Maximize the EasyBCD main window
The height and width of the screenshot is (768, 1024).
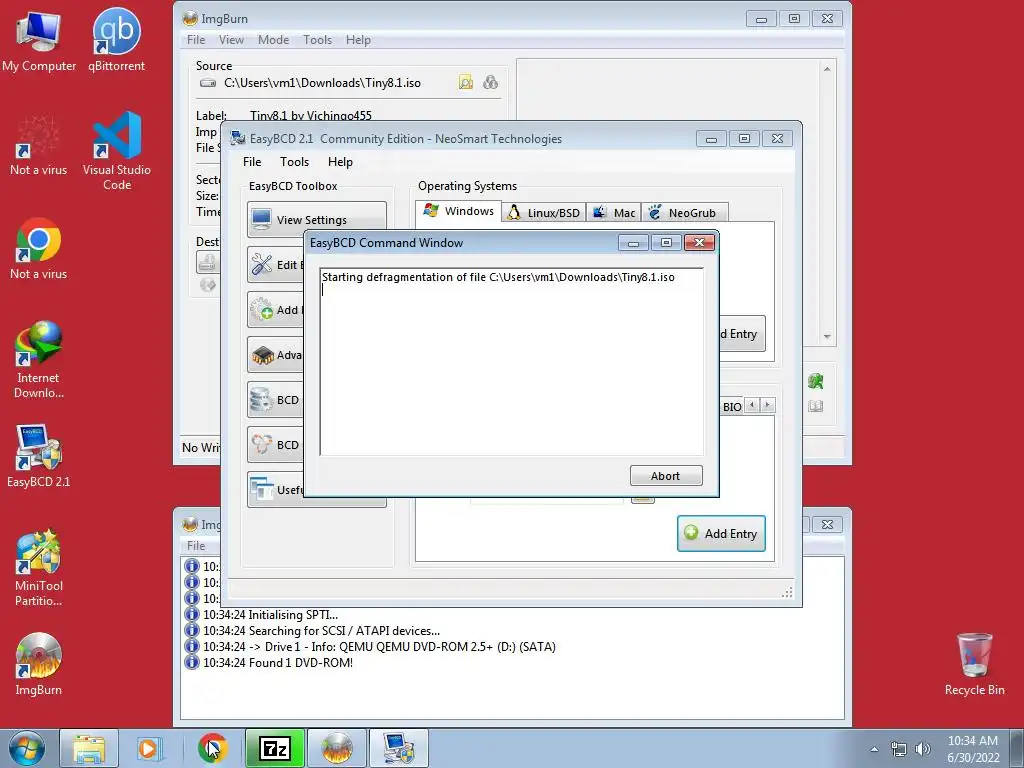[744, 138]
